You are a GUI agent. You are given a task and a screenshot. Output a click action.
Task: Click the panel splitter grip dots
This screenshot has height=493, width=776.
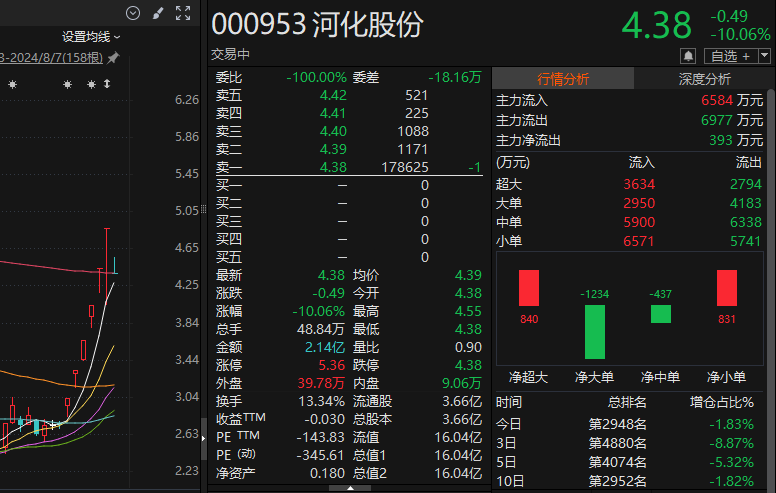(x=203, y=209)
